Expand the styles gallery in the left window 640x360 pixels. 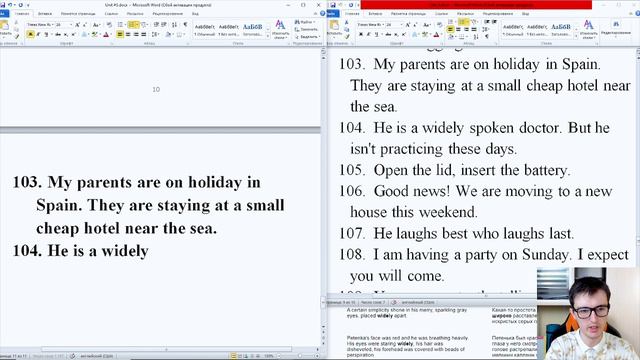pos(268,36)
